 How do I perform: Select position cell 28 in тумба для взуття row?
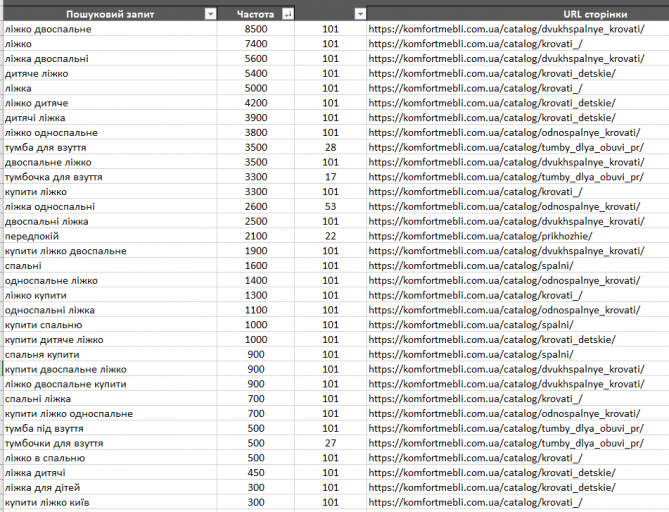pos(330,147)
